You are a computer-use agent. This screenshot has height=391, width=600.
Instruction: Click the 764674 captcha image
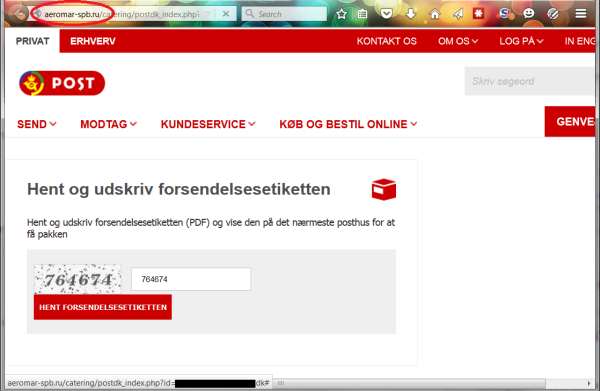click(78, 279)
